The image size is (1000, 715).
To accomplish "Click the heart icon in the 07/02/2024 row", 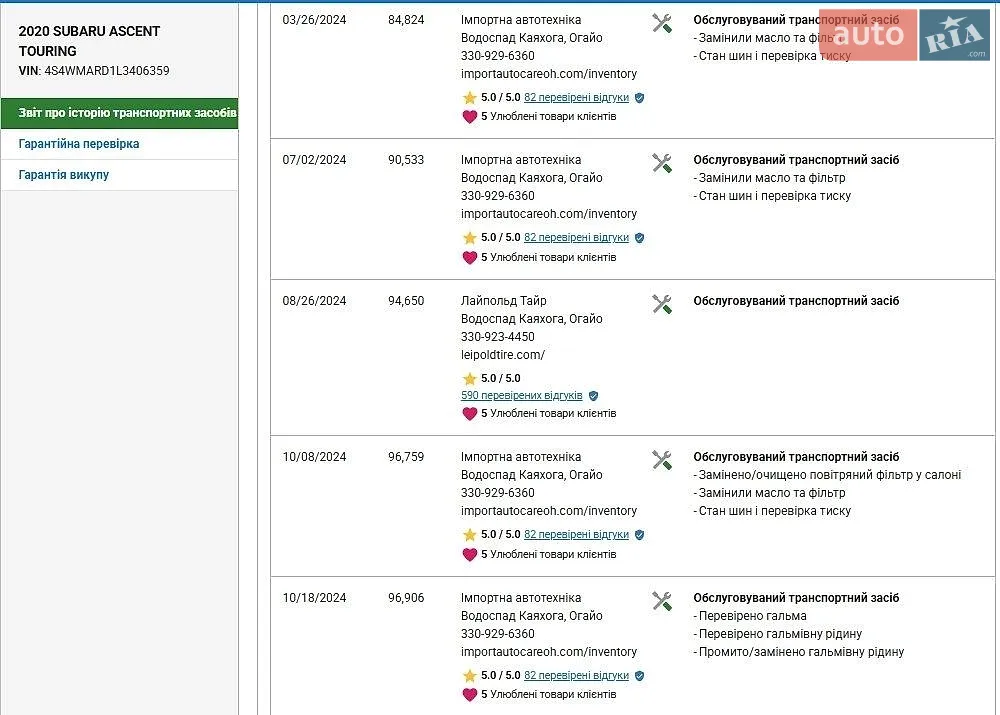I will tap(469, 258).
